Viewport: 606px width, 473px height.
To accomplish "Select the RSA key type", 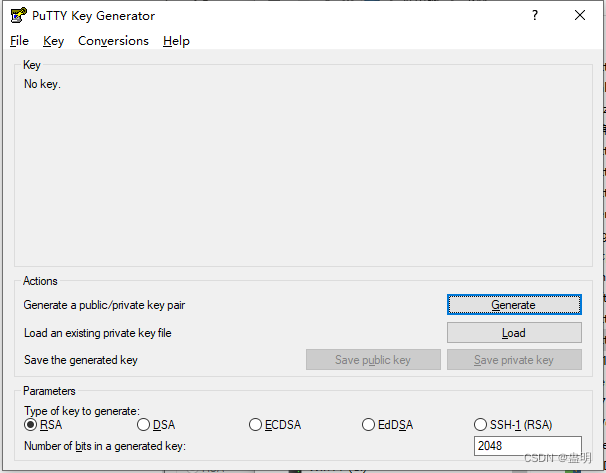I will [x=43, y=425].
